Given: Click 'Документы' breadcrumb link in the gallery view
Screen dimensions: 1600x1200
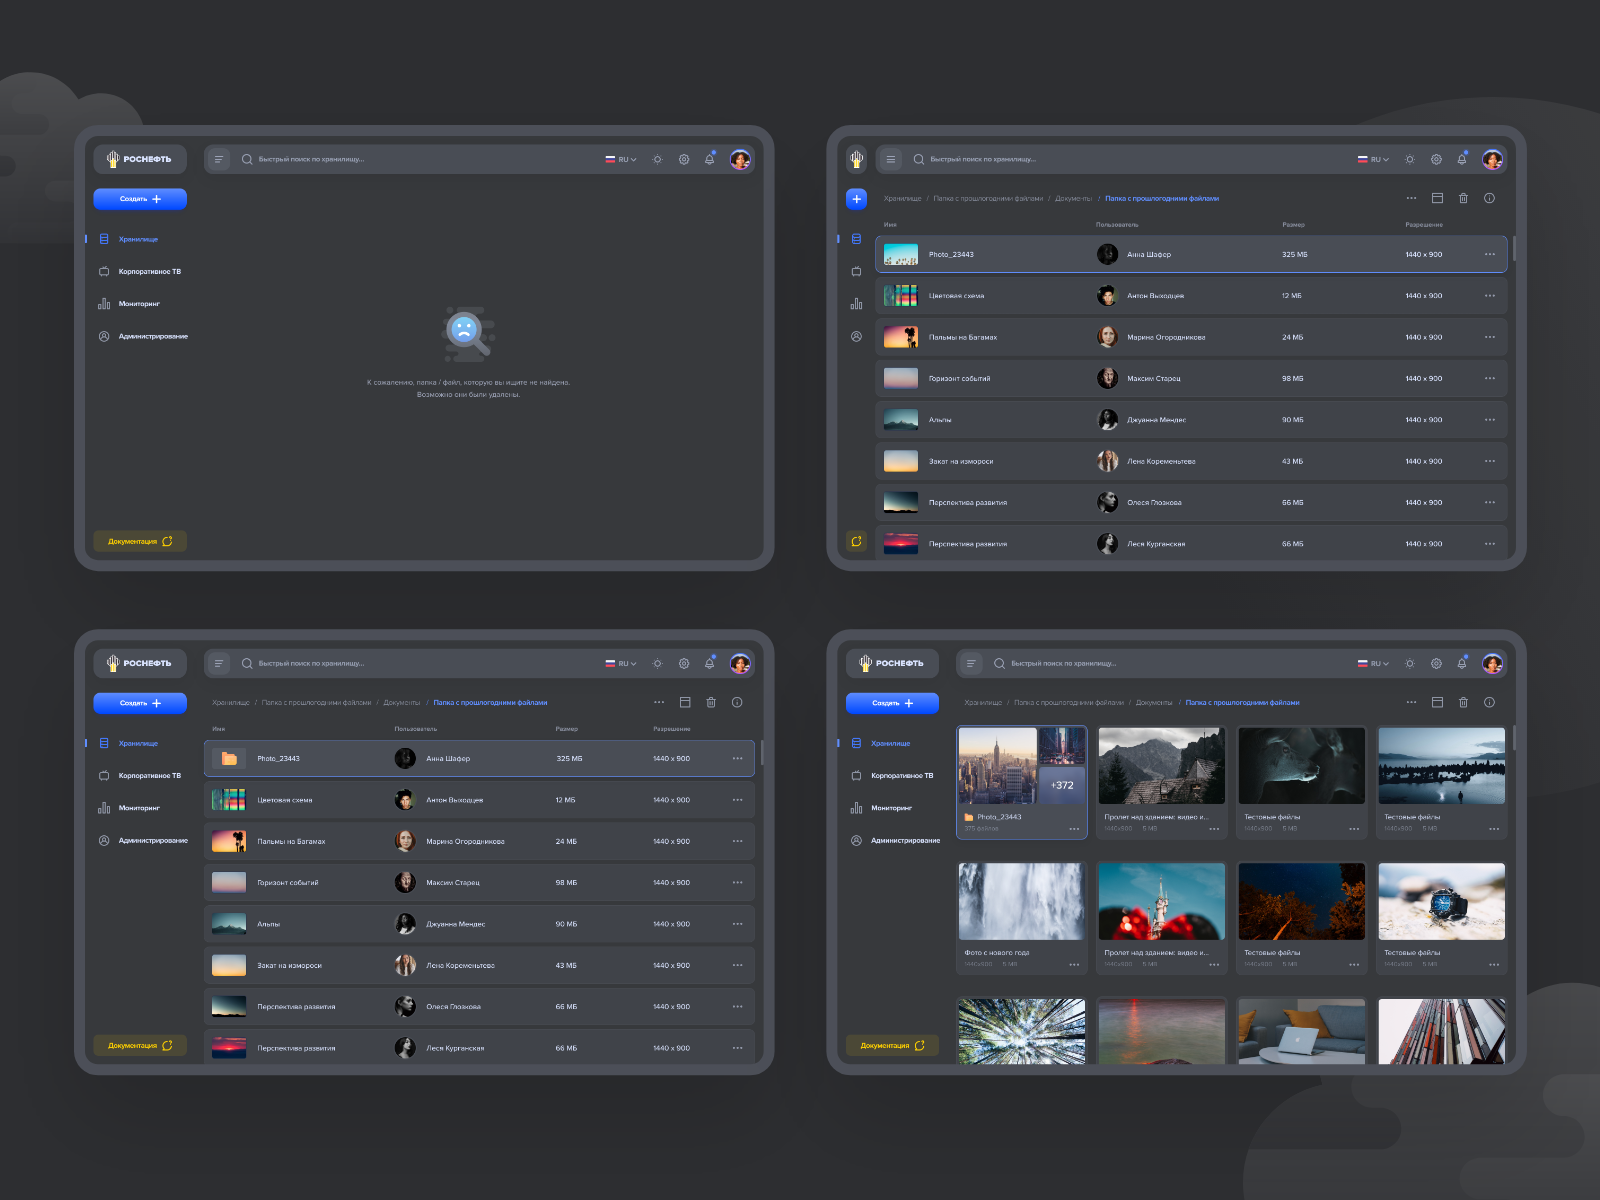Looking at the screenshot, I should [1154, 703].
